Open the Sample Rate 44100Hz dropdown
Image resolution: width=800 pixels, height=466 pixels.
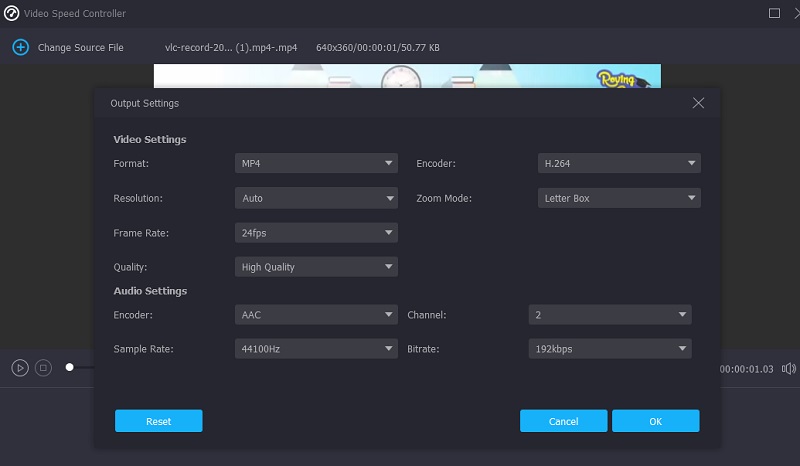(316, 349)
